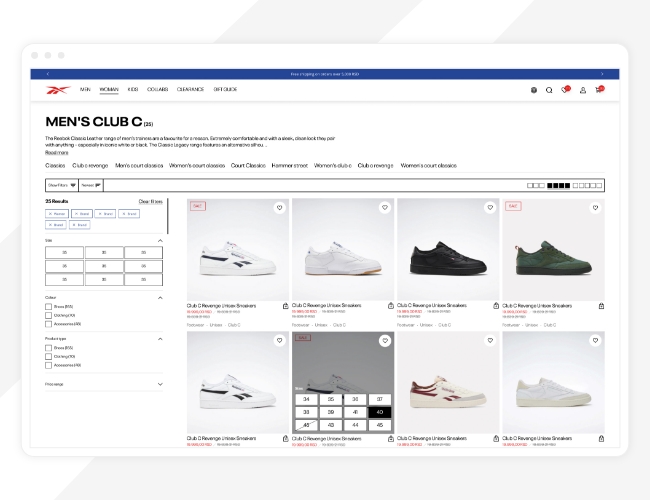Viewport: 650px width, 500px height.
Task: Open the shopping cart icon in header
Action: tap(599, 90)
